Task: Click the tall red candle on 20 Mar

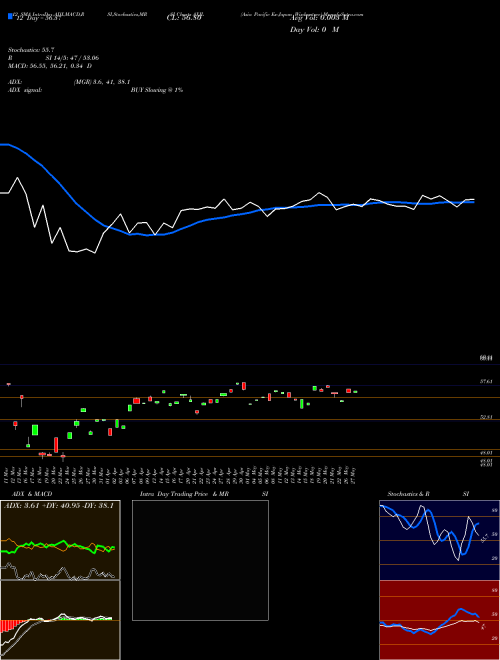Action: pyautogui.click(x=56, y=444)
